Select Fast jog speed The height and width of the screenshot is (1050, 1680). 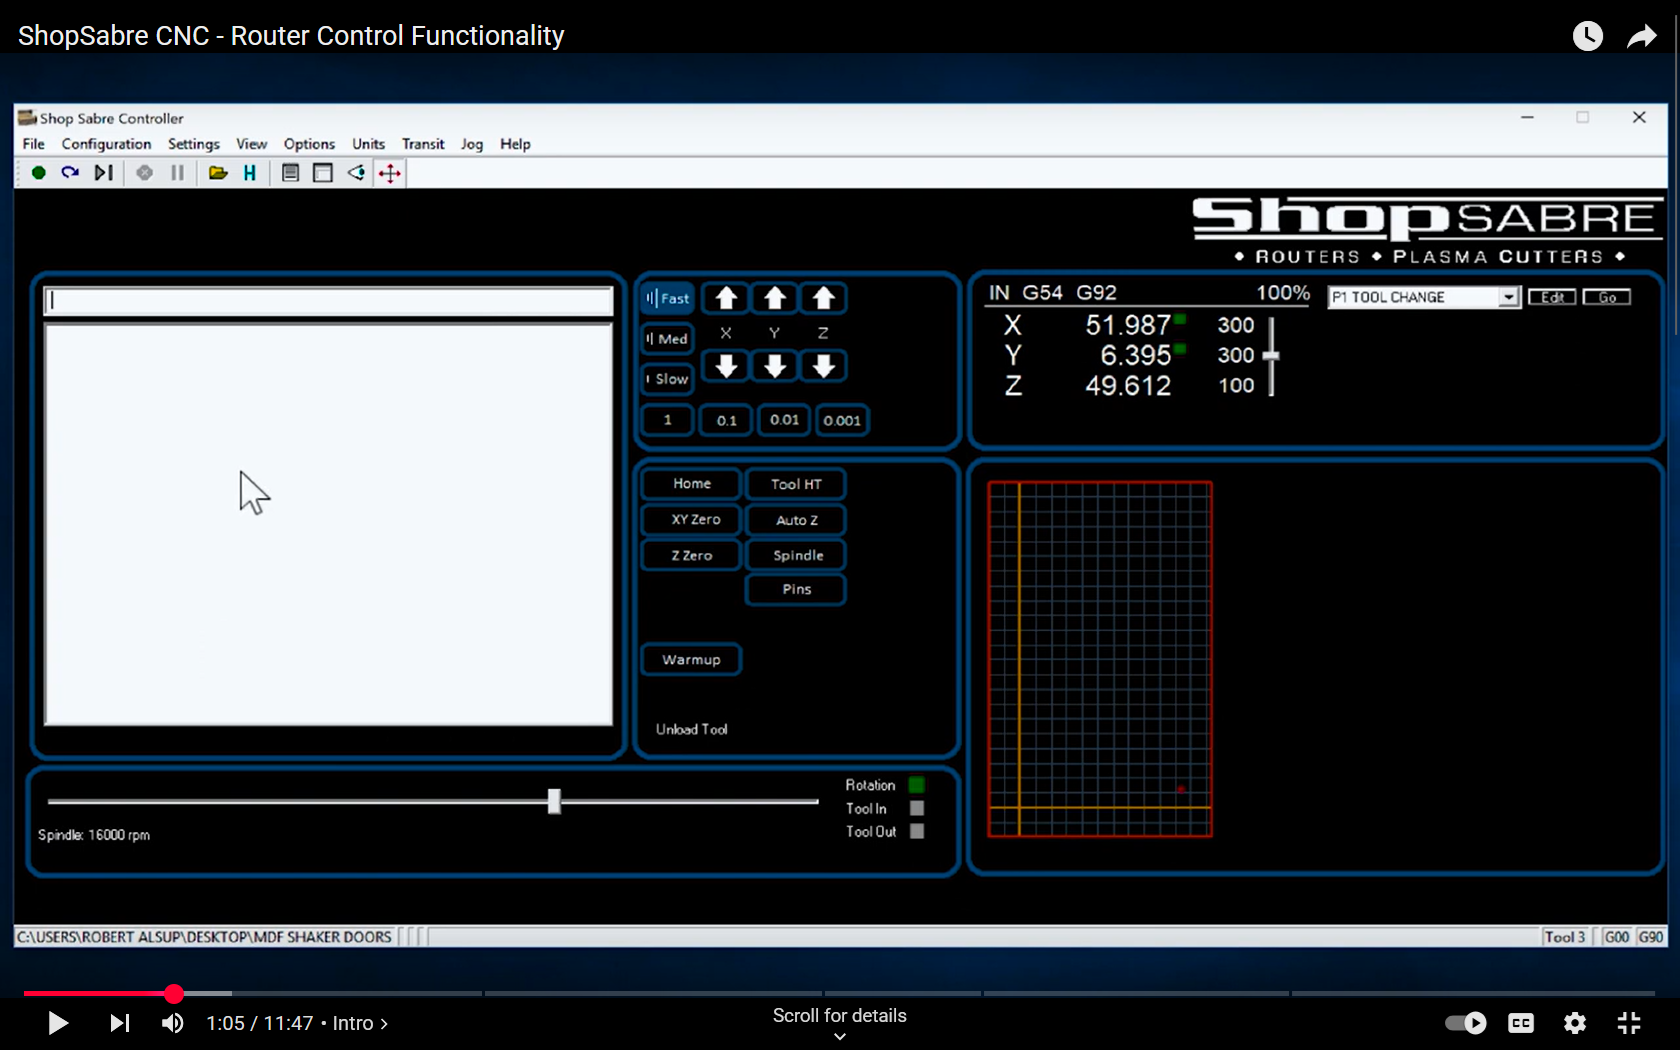click(x=667, y=298)
